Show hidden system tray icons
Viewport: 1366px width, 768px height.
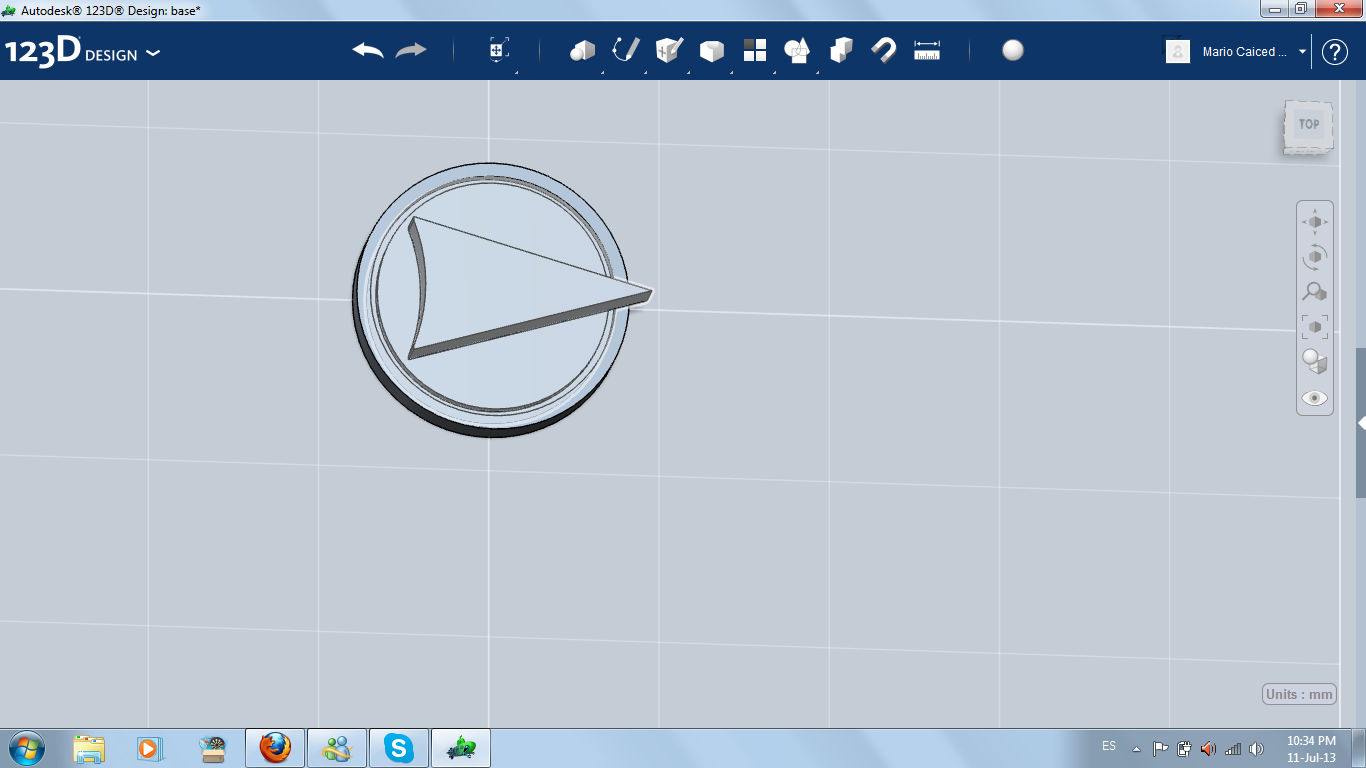[1136, 748]
